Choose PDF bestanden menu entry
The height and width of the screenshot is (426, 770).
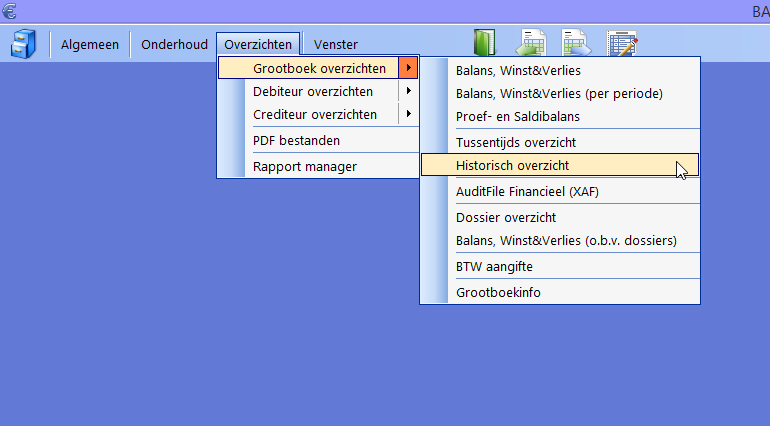[296, 140]
